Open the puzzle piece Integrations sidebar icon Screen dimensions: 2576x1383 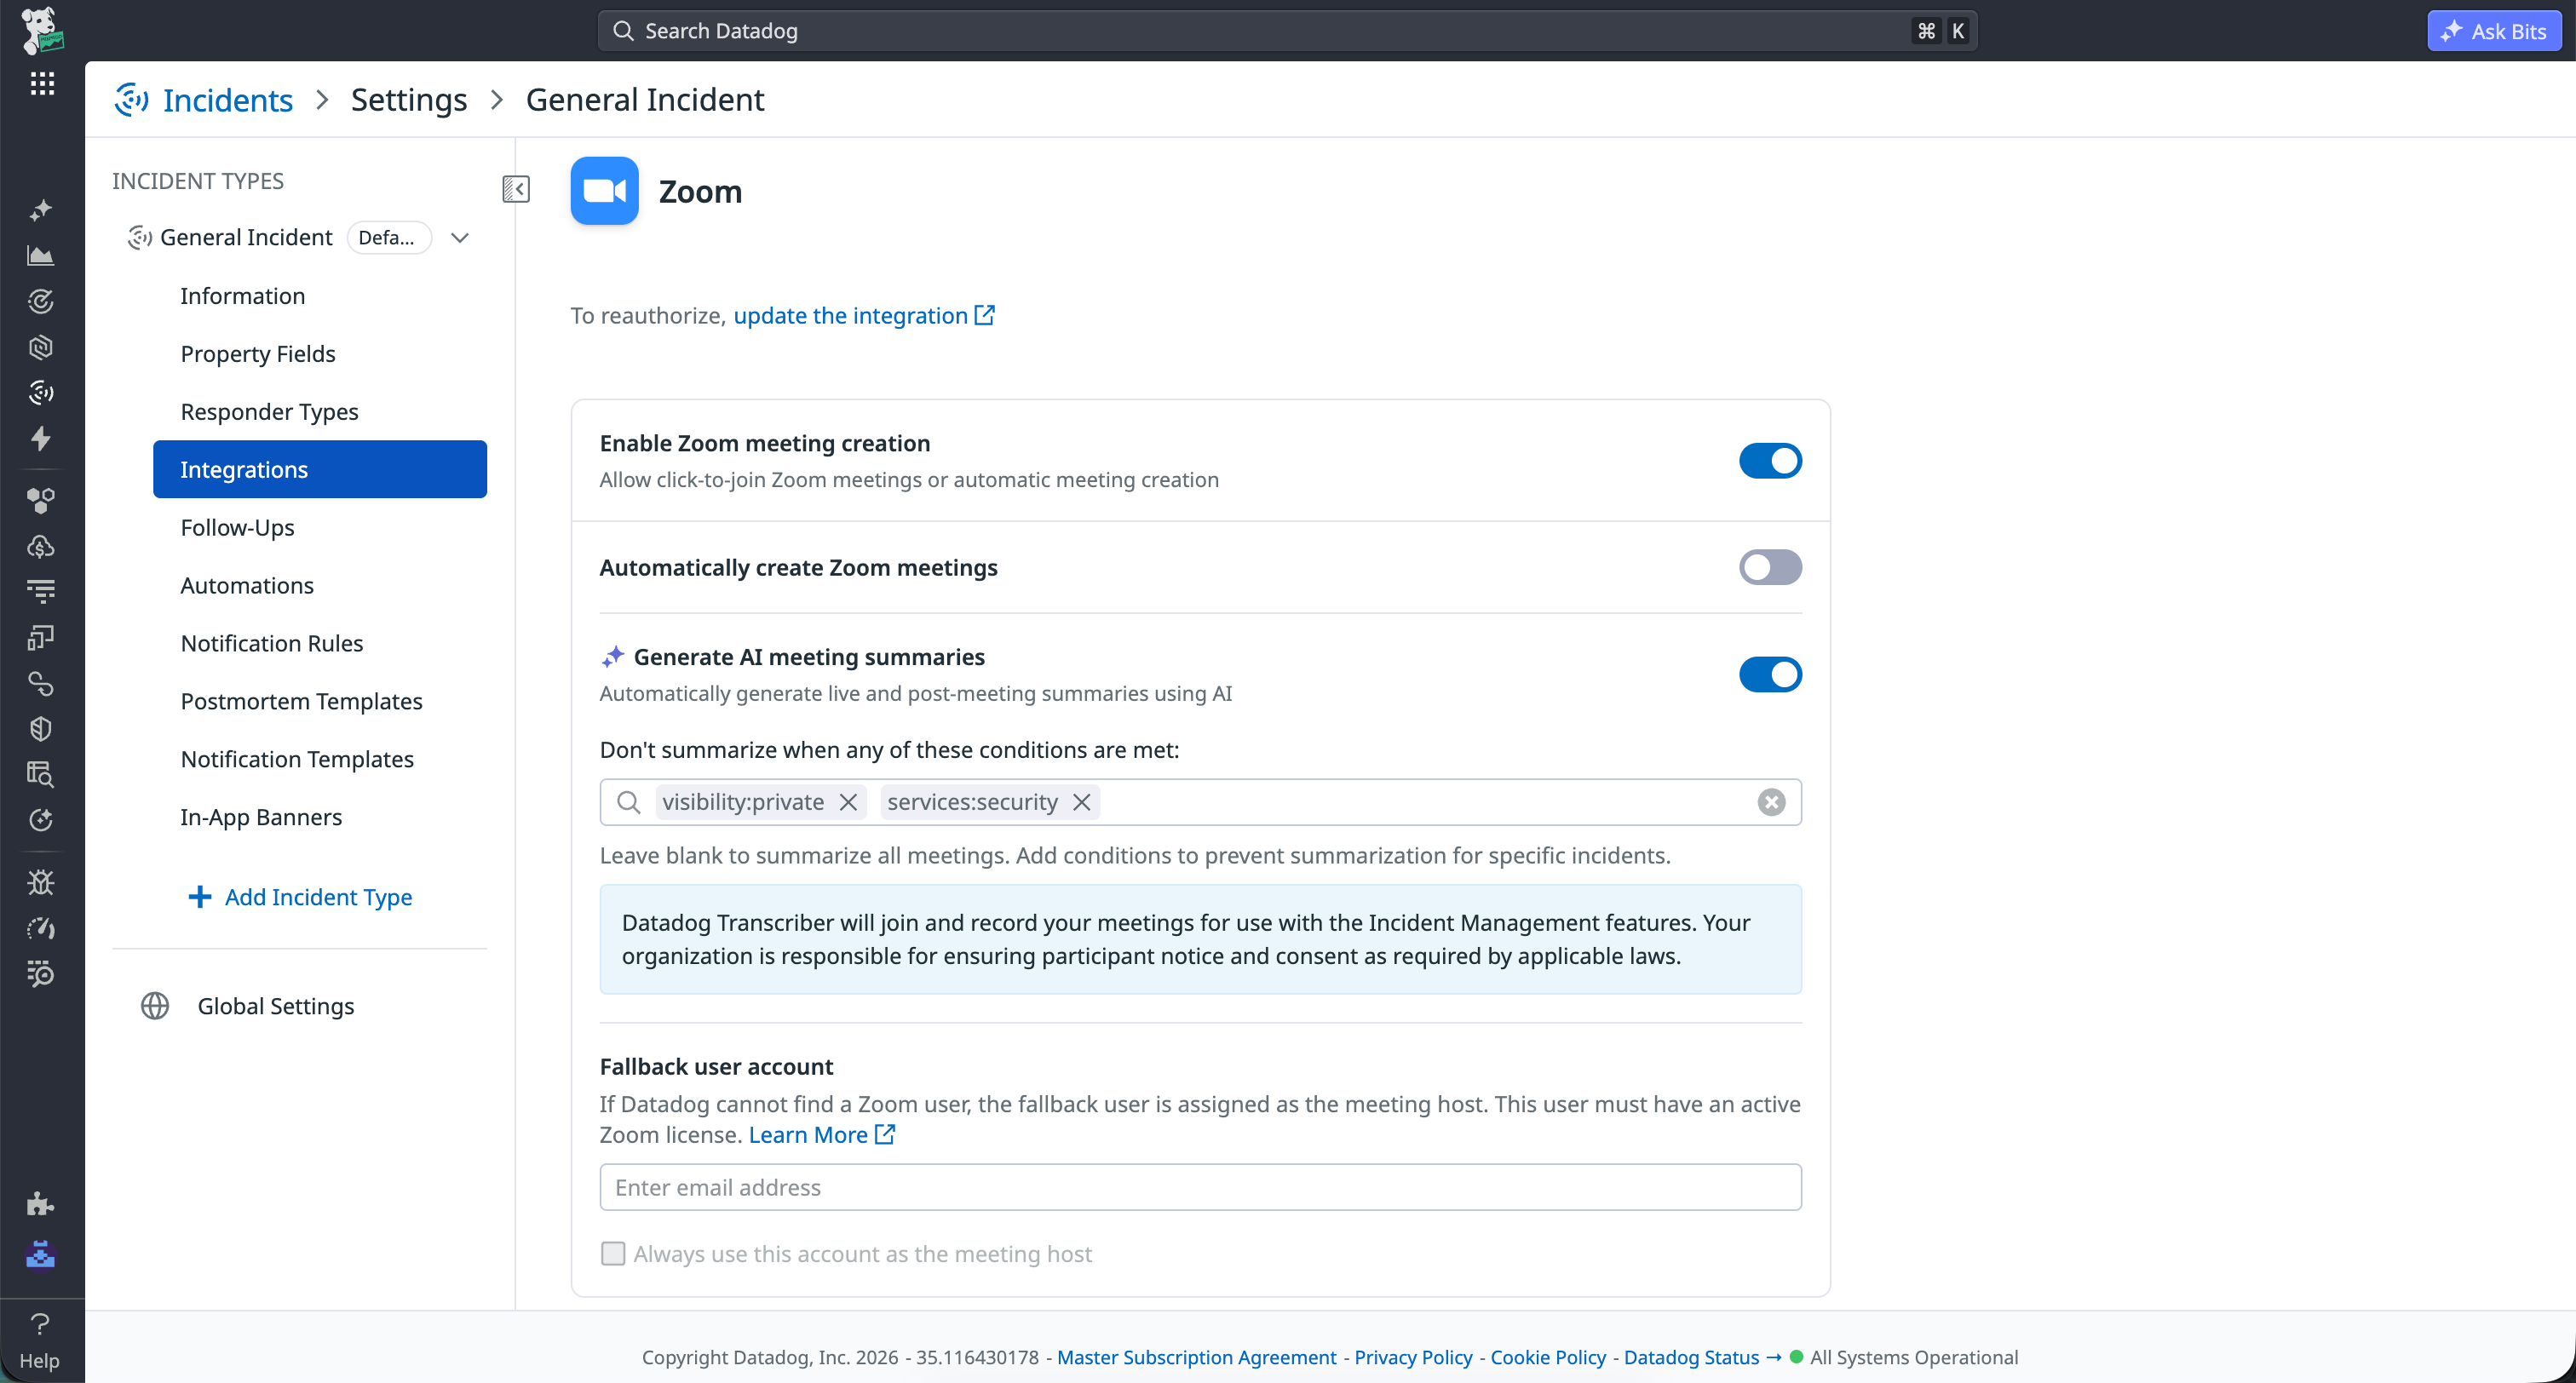click(x=41, y=1203)
